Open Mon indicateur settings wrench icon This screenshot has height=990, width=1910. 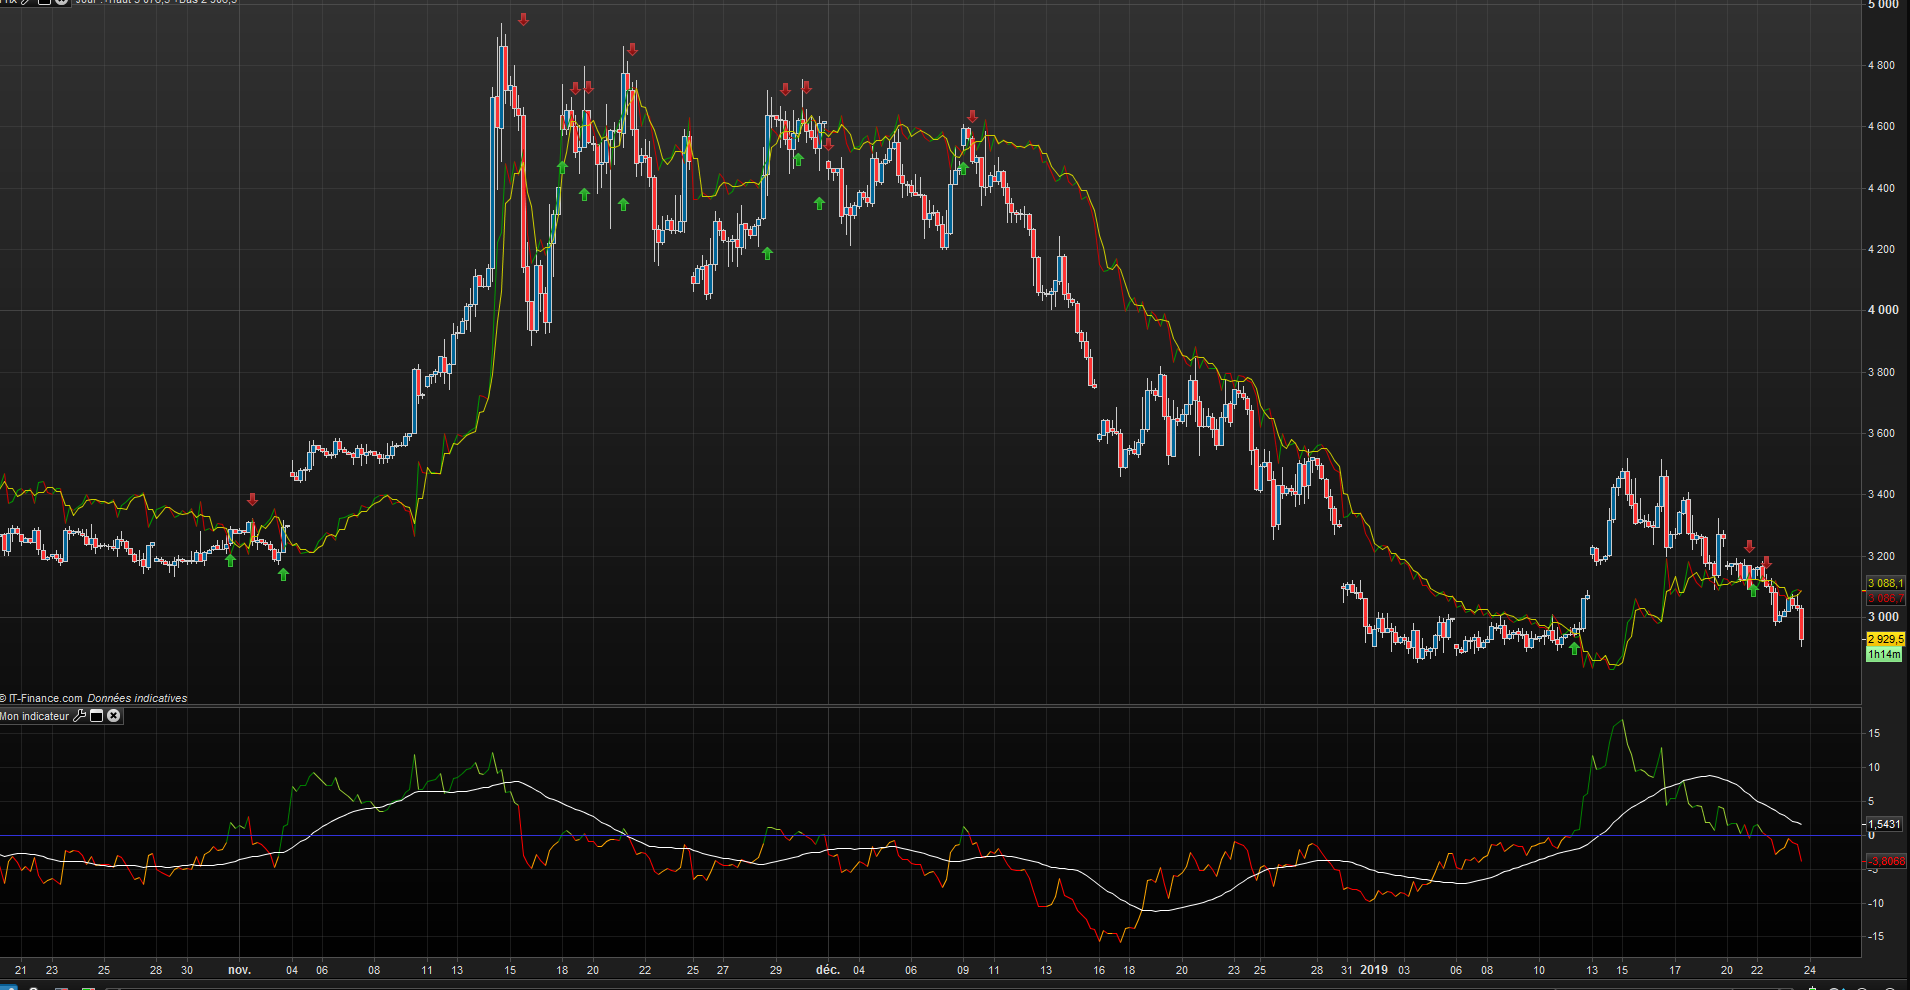coord(80,716)
